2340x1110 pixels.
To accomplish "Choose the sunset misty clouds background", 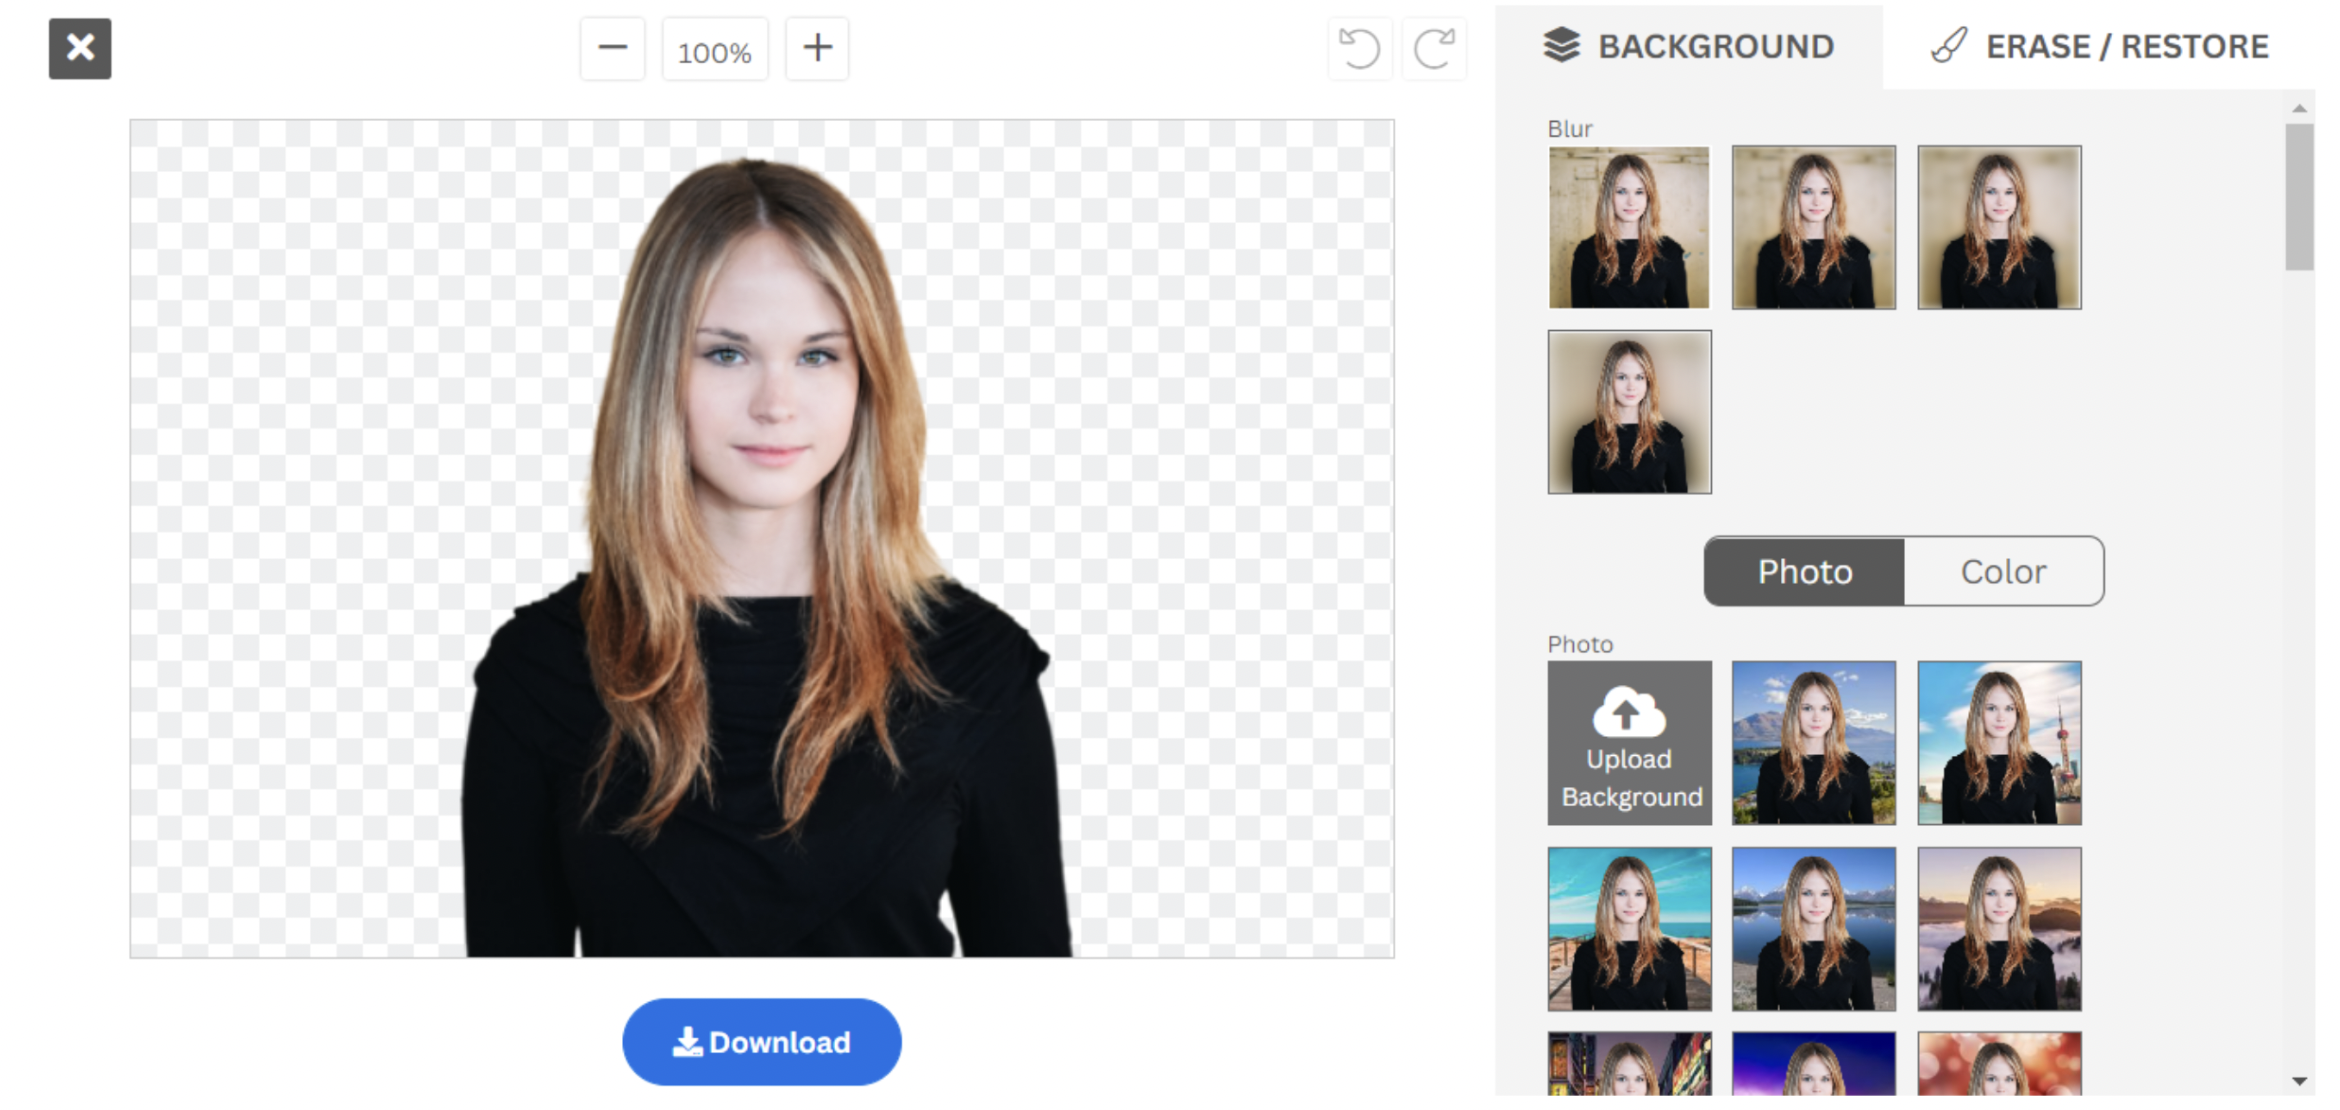I will click(x=2000, y=929).
